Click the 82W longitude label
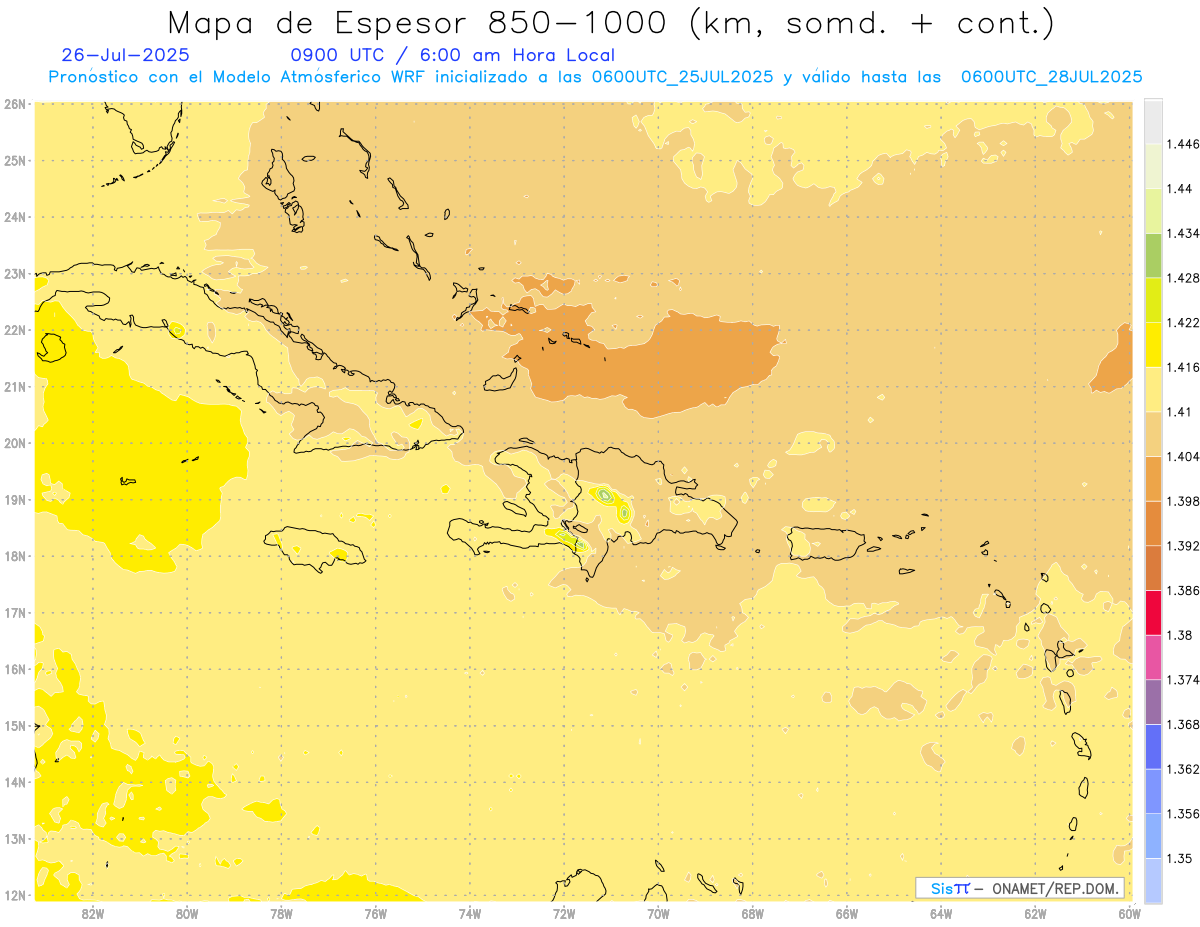Image resolution: width=1200 pixels, height=927 pixels. pos(93,913)
